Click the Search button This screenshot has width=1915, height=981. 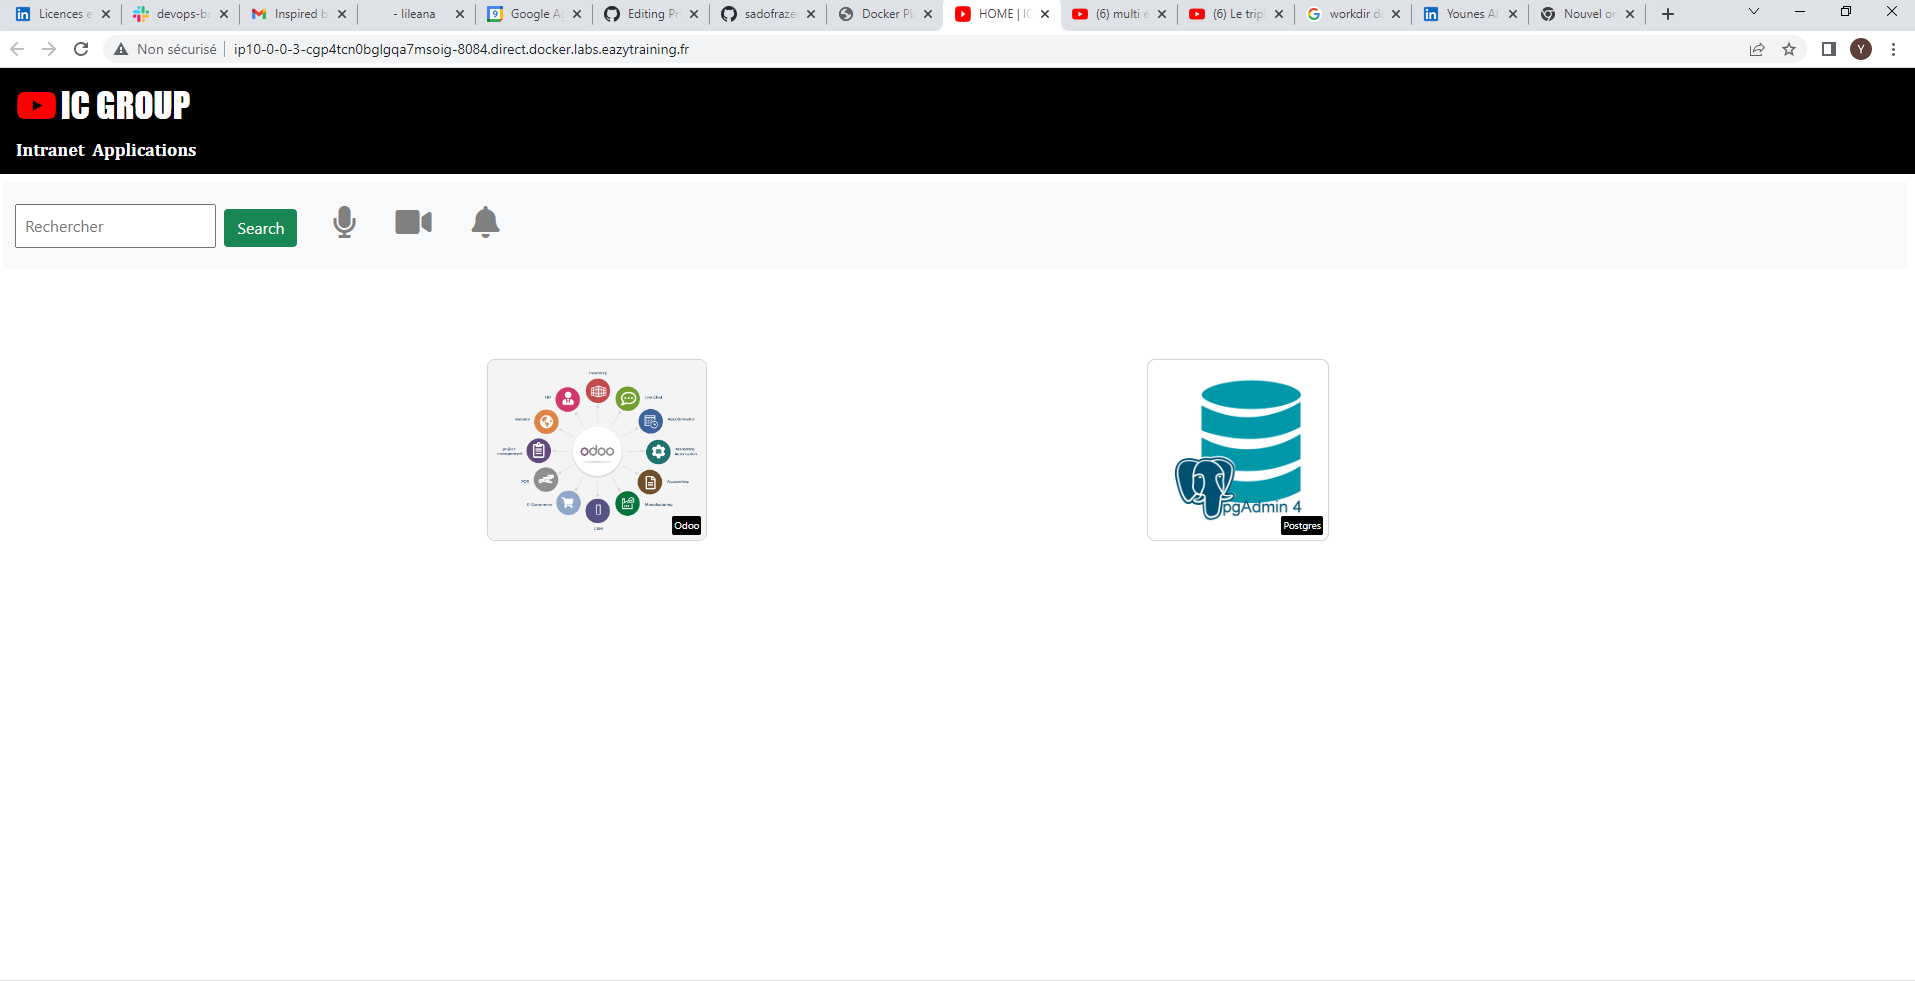point(260,227)
